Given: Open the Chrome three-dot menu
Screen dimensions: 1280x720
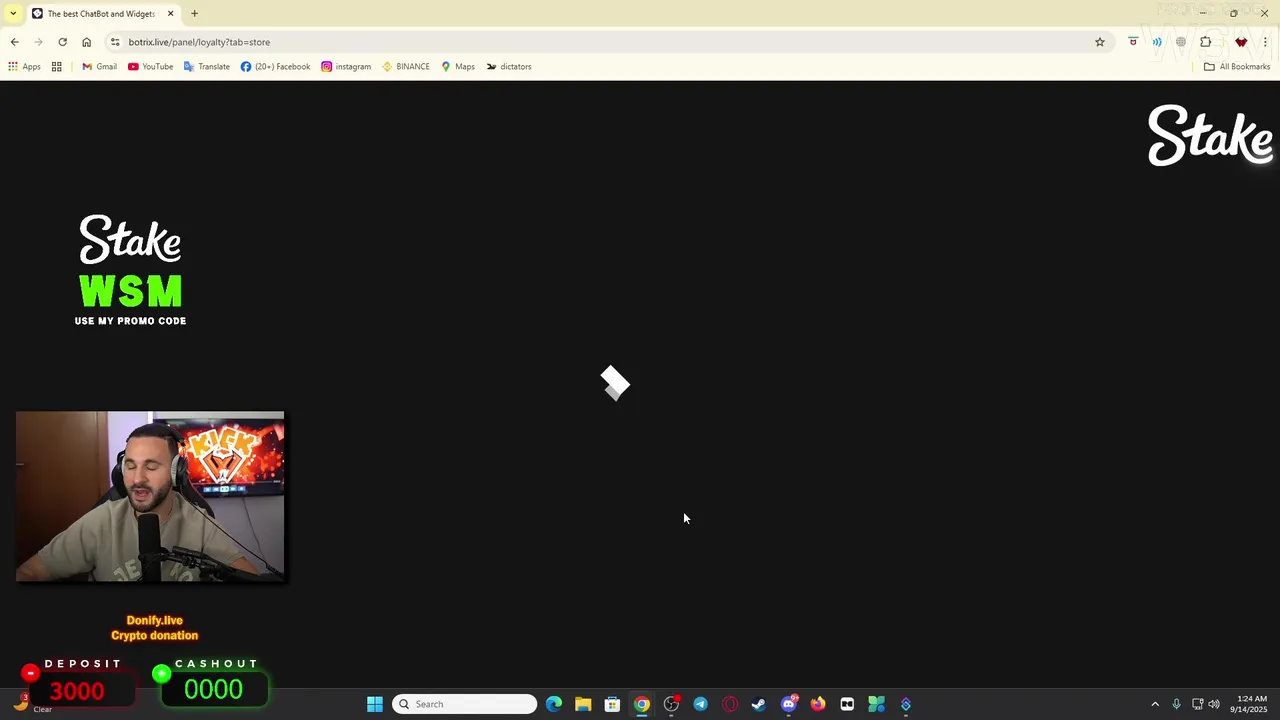Looking at the screenshot, I should (x=1265, y=42).
